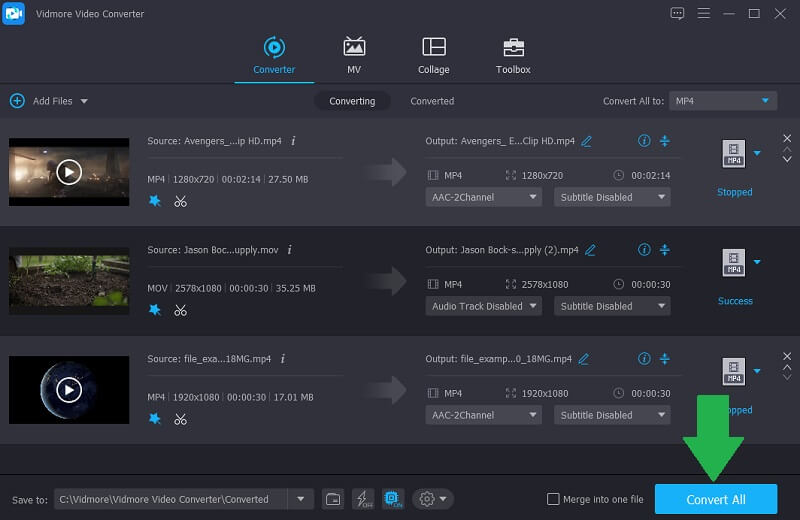Click the Convert All button

pos(716,499)
